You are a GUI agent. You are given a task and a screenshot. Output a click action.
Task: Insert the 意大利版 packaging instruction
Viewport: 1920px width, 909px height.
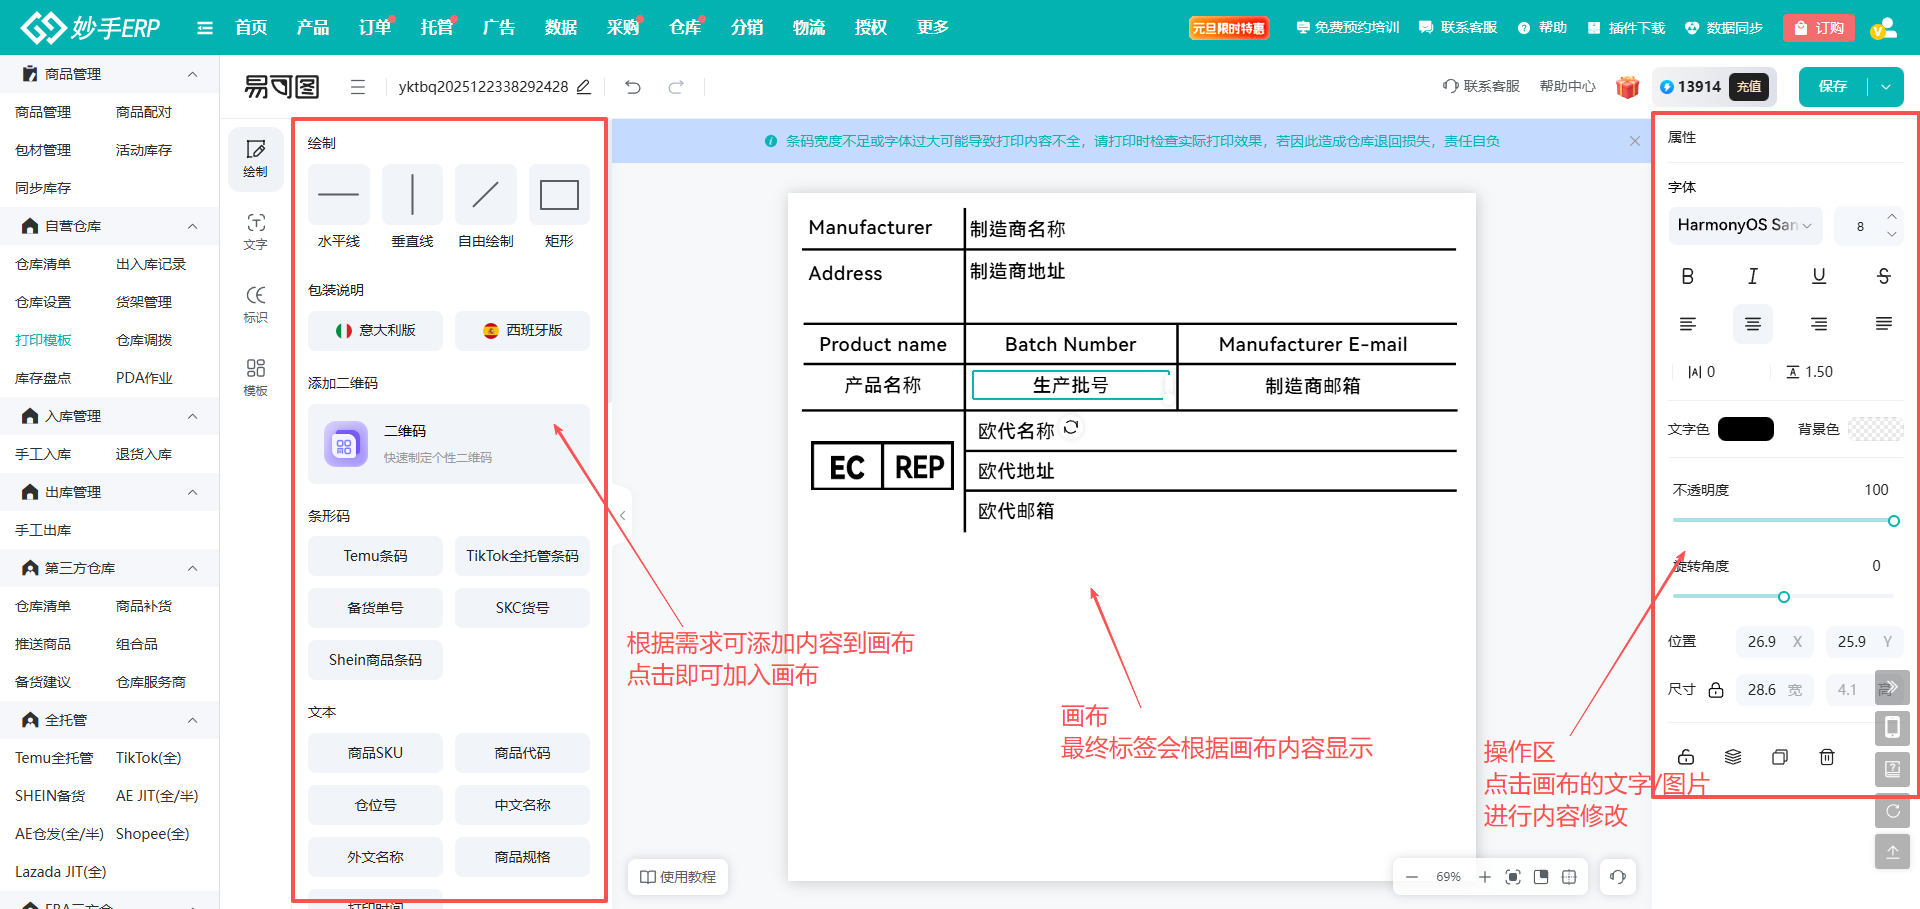[375, 330]
